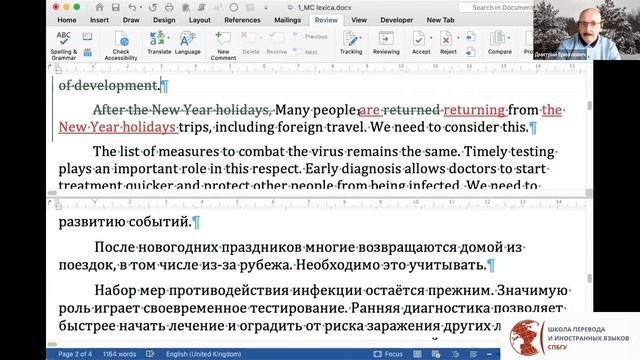640x360 pixels.
Task: Click the Home icon in title bar
Action: point(99,7)
